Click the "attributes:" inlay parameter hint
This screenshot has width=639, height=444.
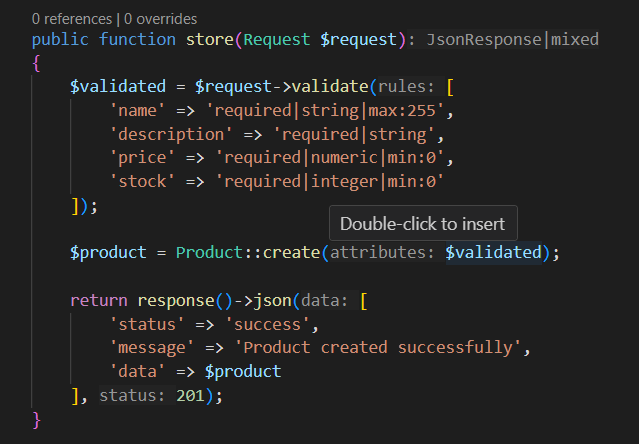[383, 252]
